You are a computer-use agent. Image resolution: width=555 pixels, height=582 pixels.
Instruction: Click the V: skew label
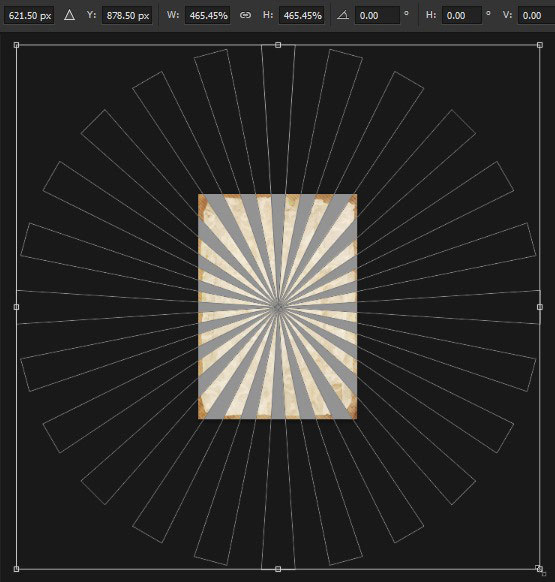pos(507,15)
